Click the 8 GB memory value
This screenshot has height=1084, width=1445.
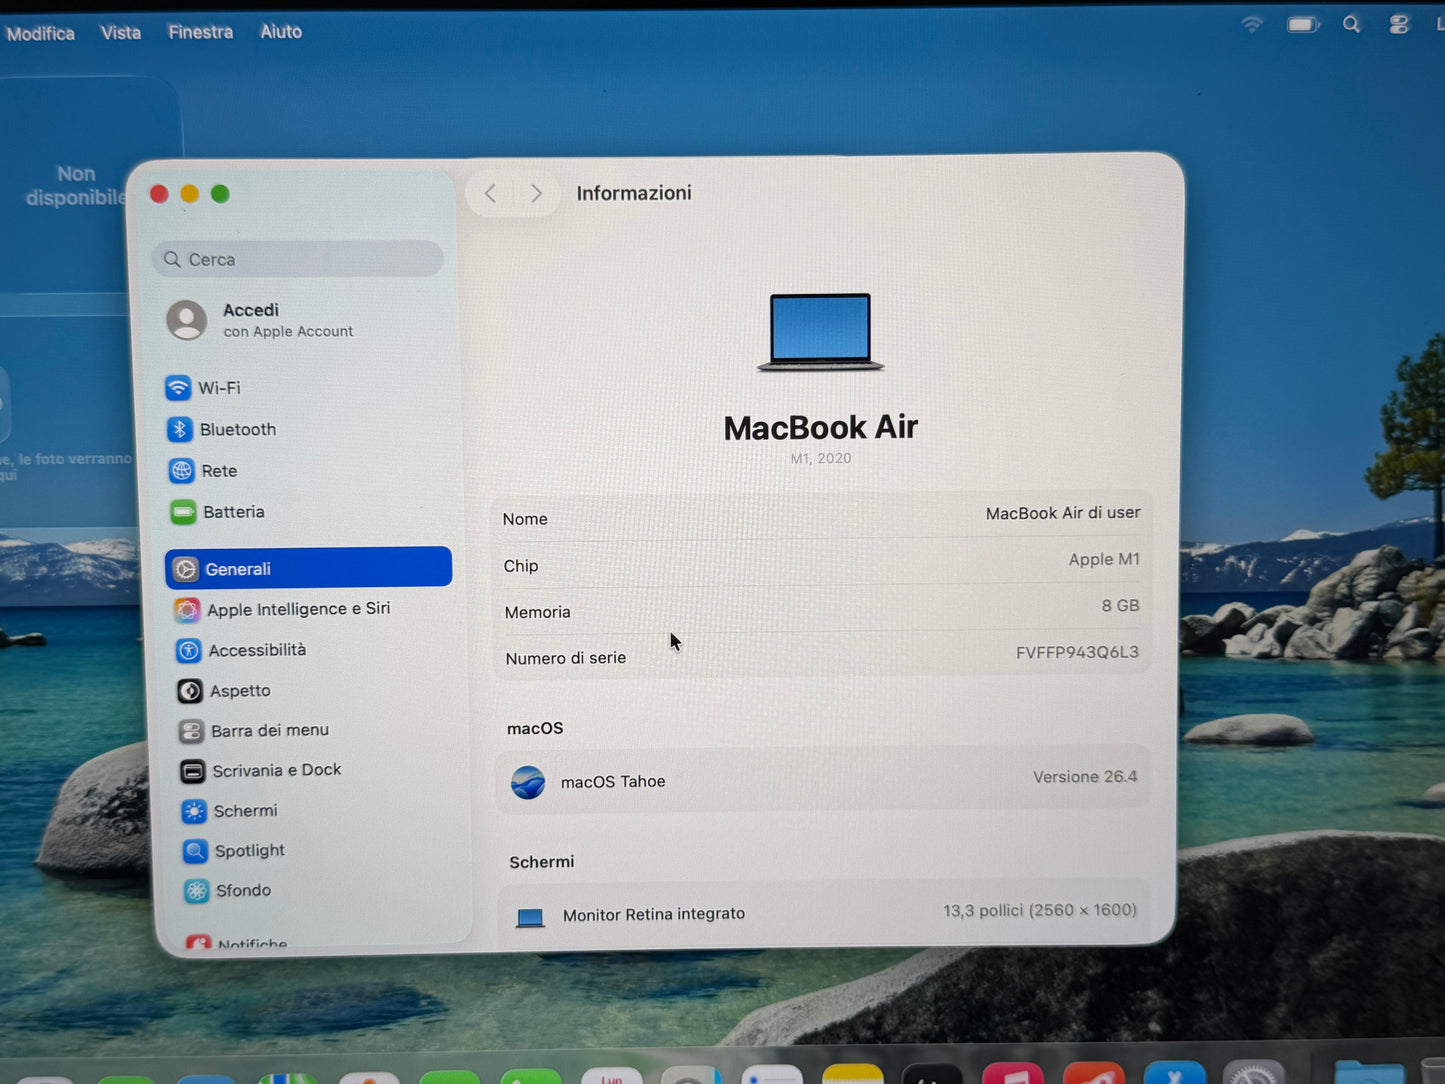click(x=1121, y=606)
